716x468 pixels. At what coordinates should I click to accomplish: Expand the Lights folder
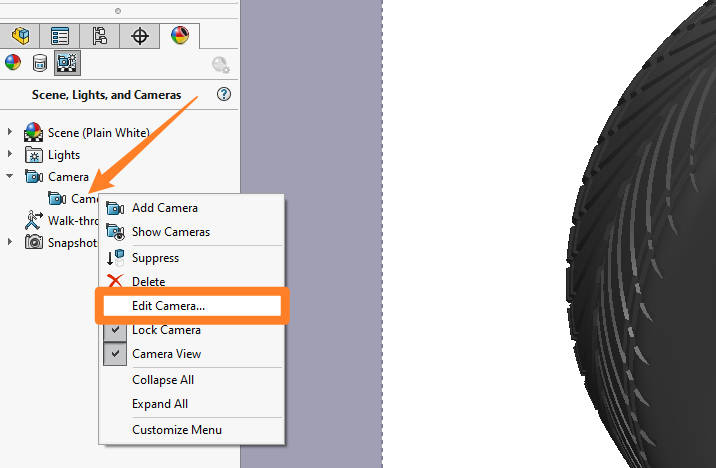click(x=10, y=155)
